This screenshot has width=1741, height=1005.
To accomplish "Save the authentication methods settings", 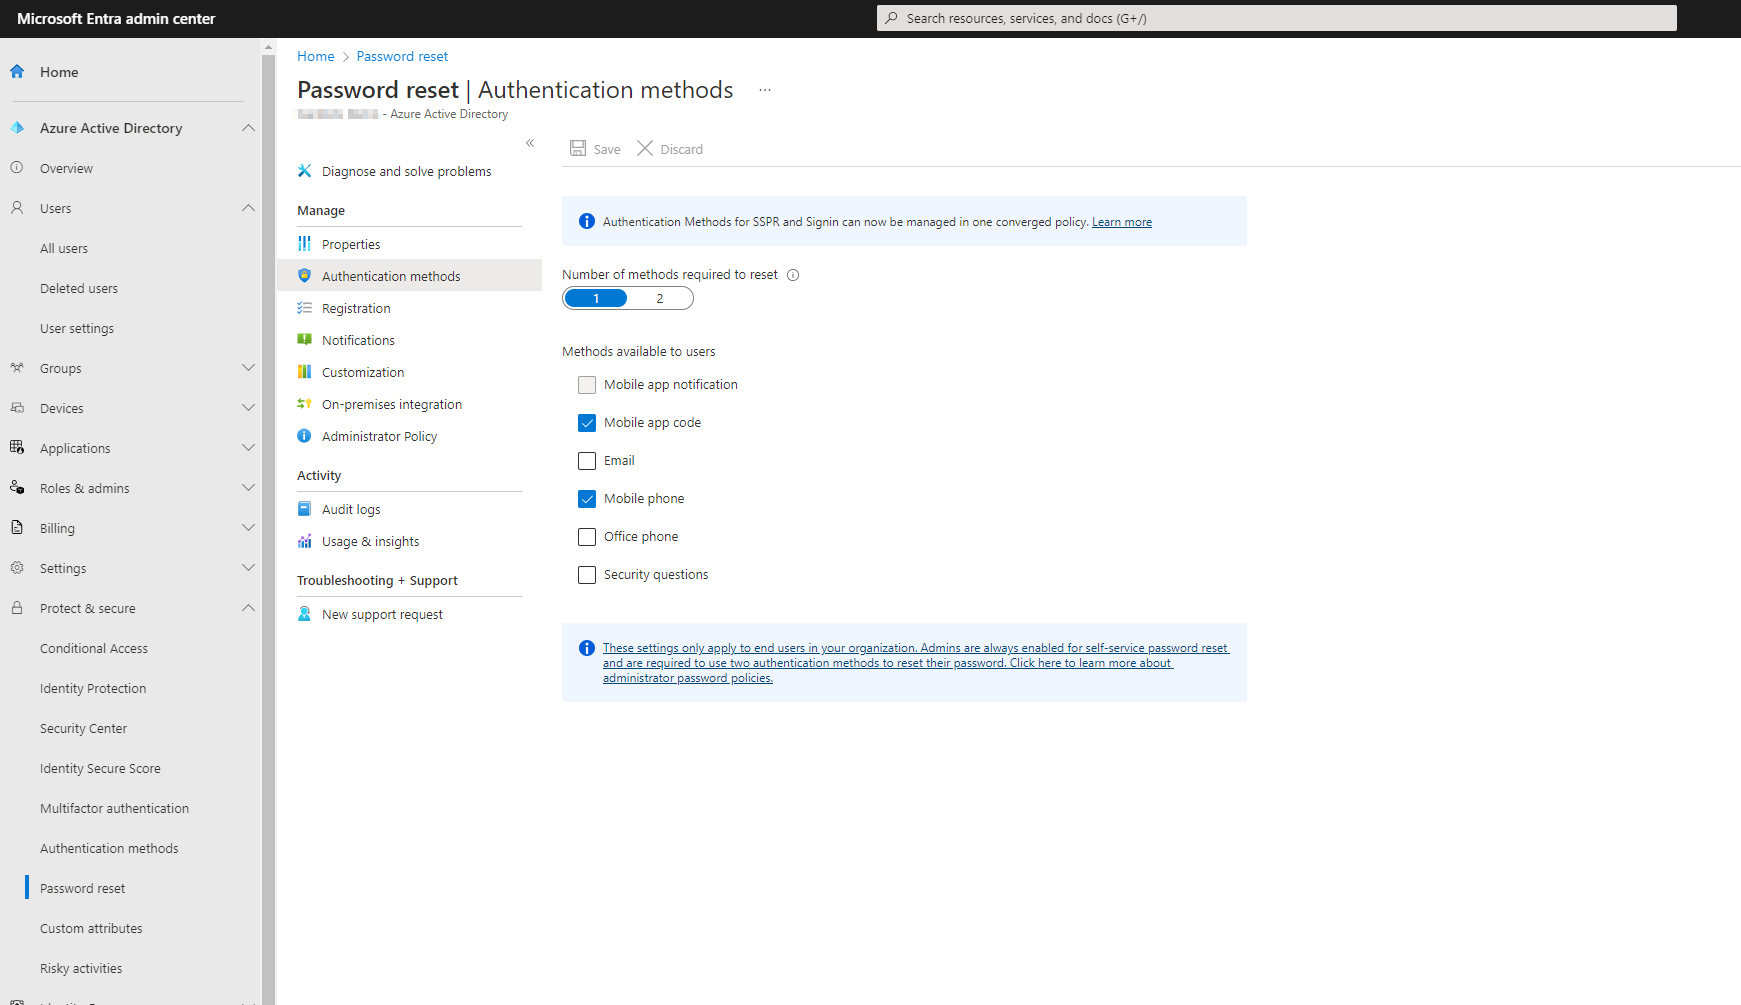I will pyautogui.click(x=595, y=148).
